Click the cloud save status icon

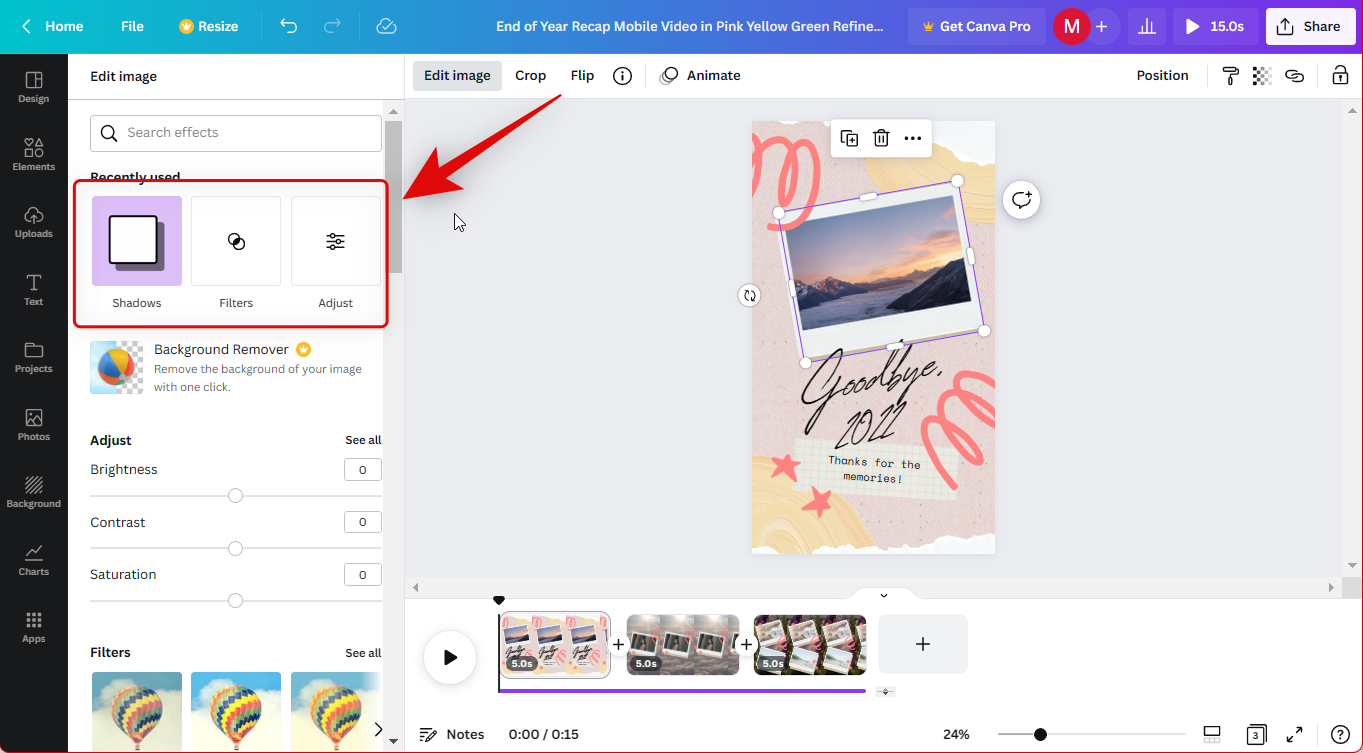coord(386,26)
